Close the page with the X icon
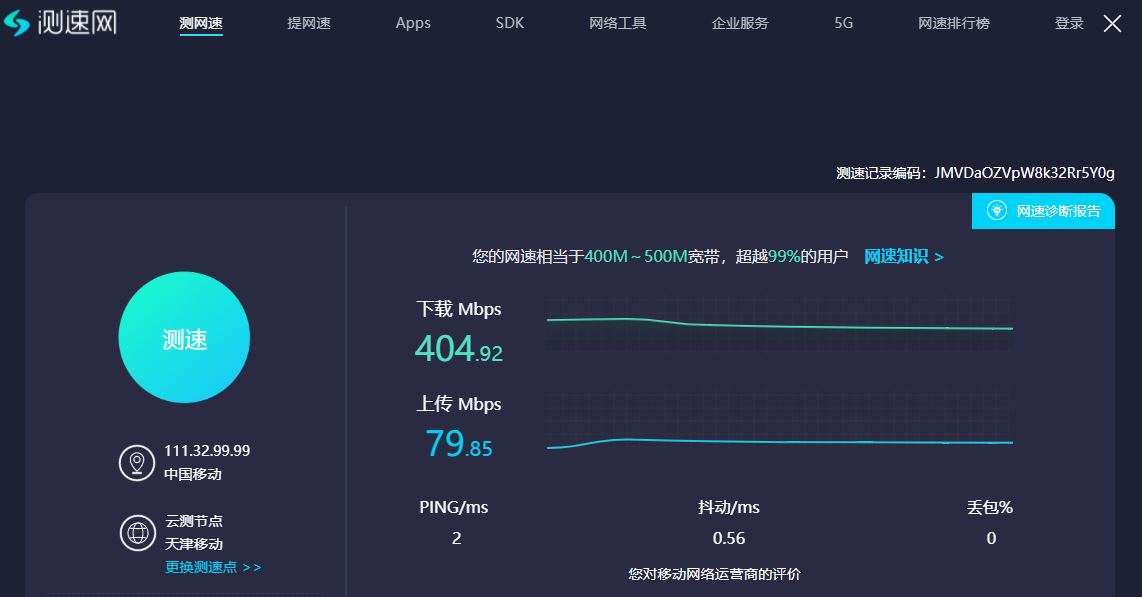Viewport: 1142px width, 597px height. [1112, 24]
